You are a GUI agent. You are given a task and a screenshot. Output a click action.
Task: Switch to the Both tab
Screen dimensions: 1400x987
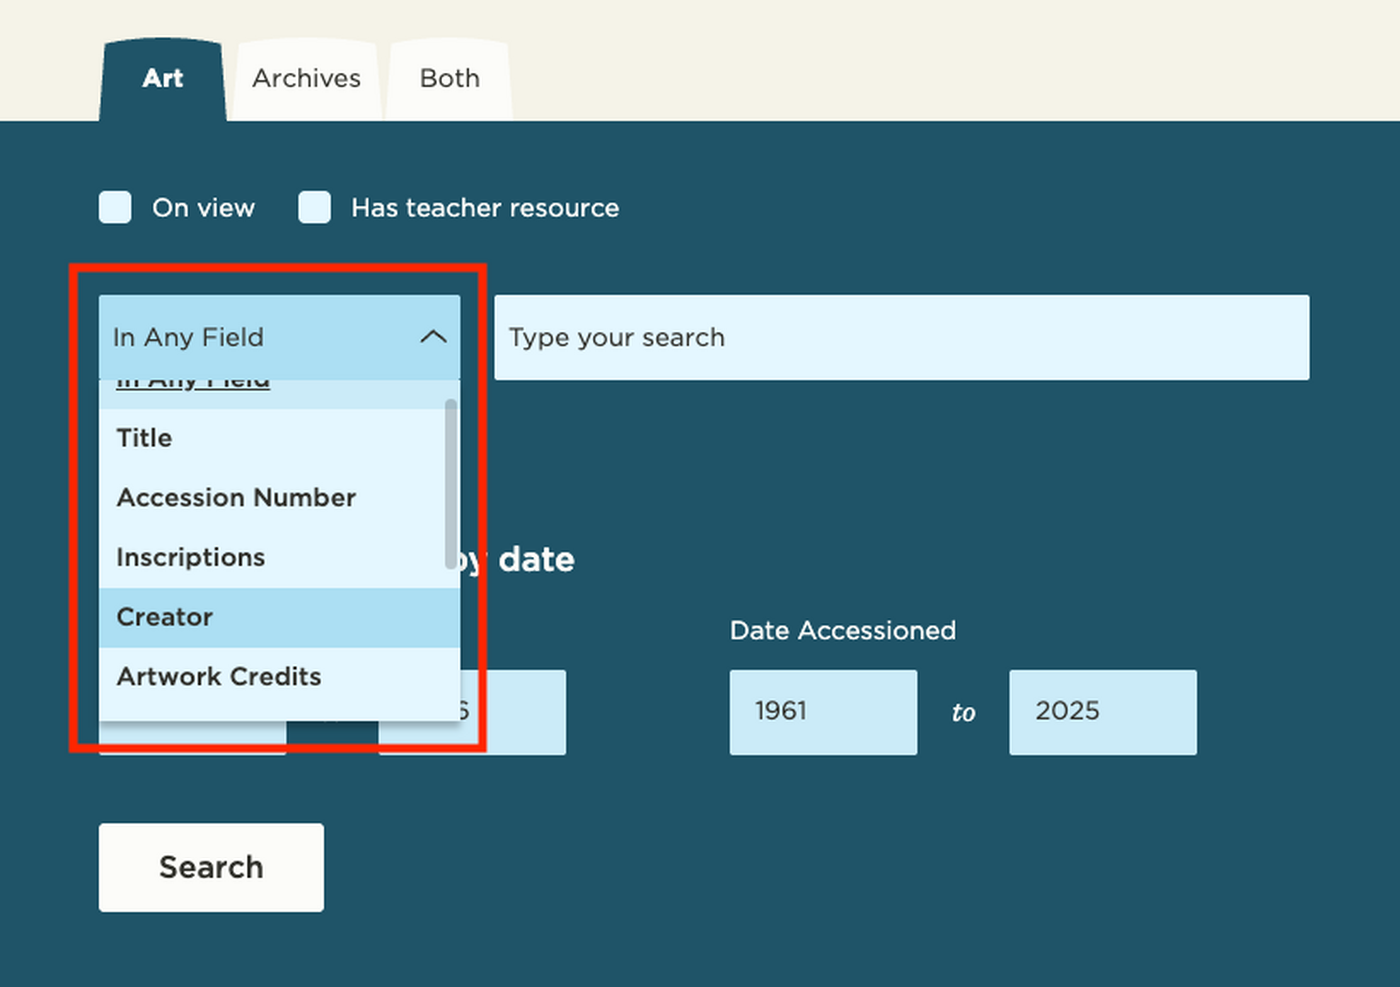click(448, 78)
